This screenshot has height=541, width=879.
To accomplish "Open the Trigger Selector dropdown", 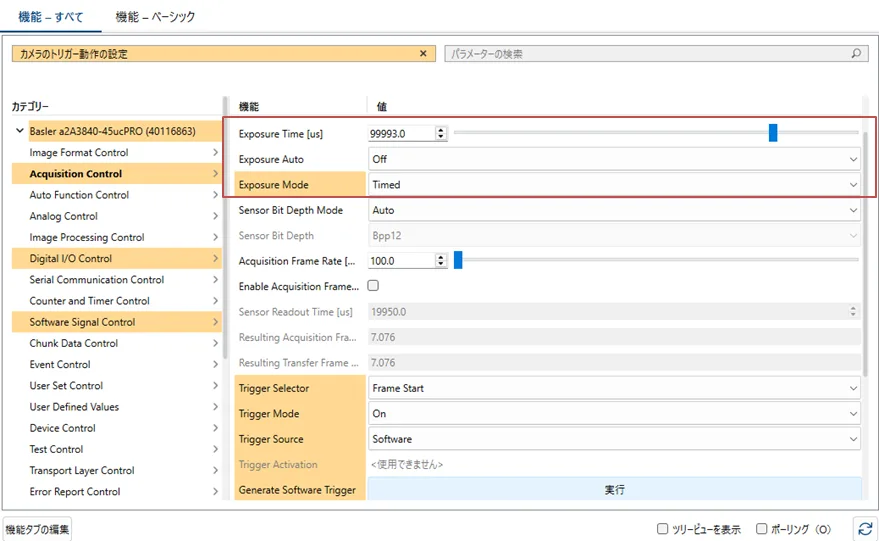I will pos(614,388).
